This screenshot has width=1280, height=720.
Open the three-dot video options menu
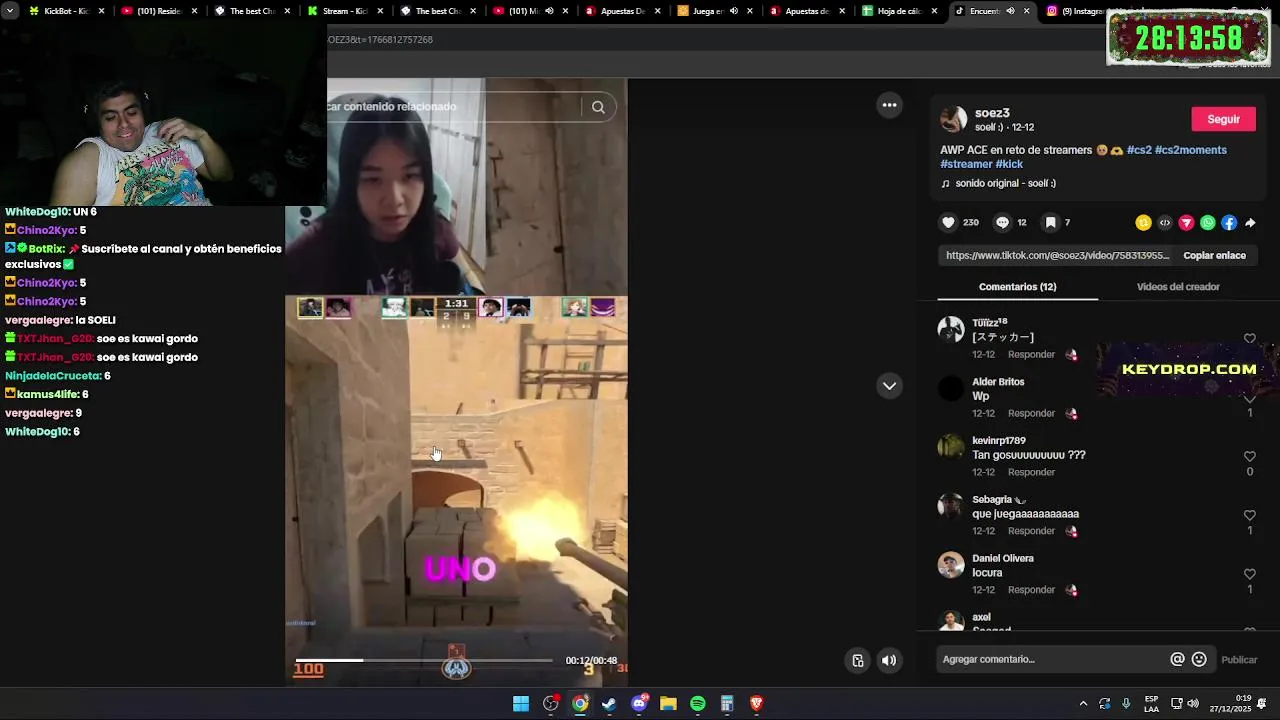889,105
